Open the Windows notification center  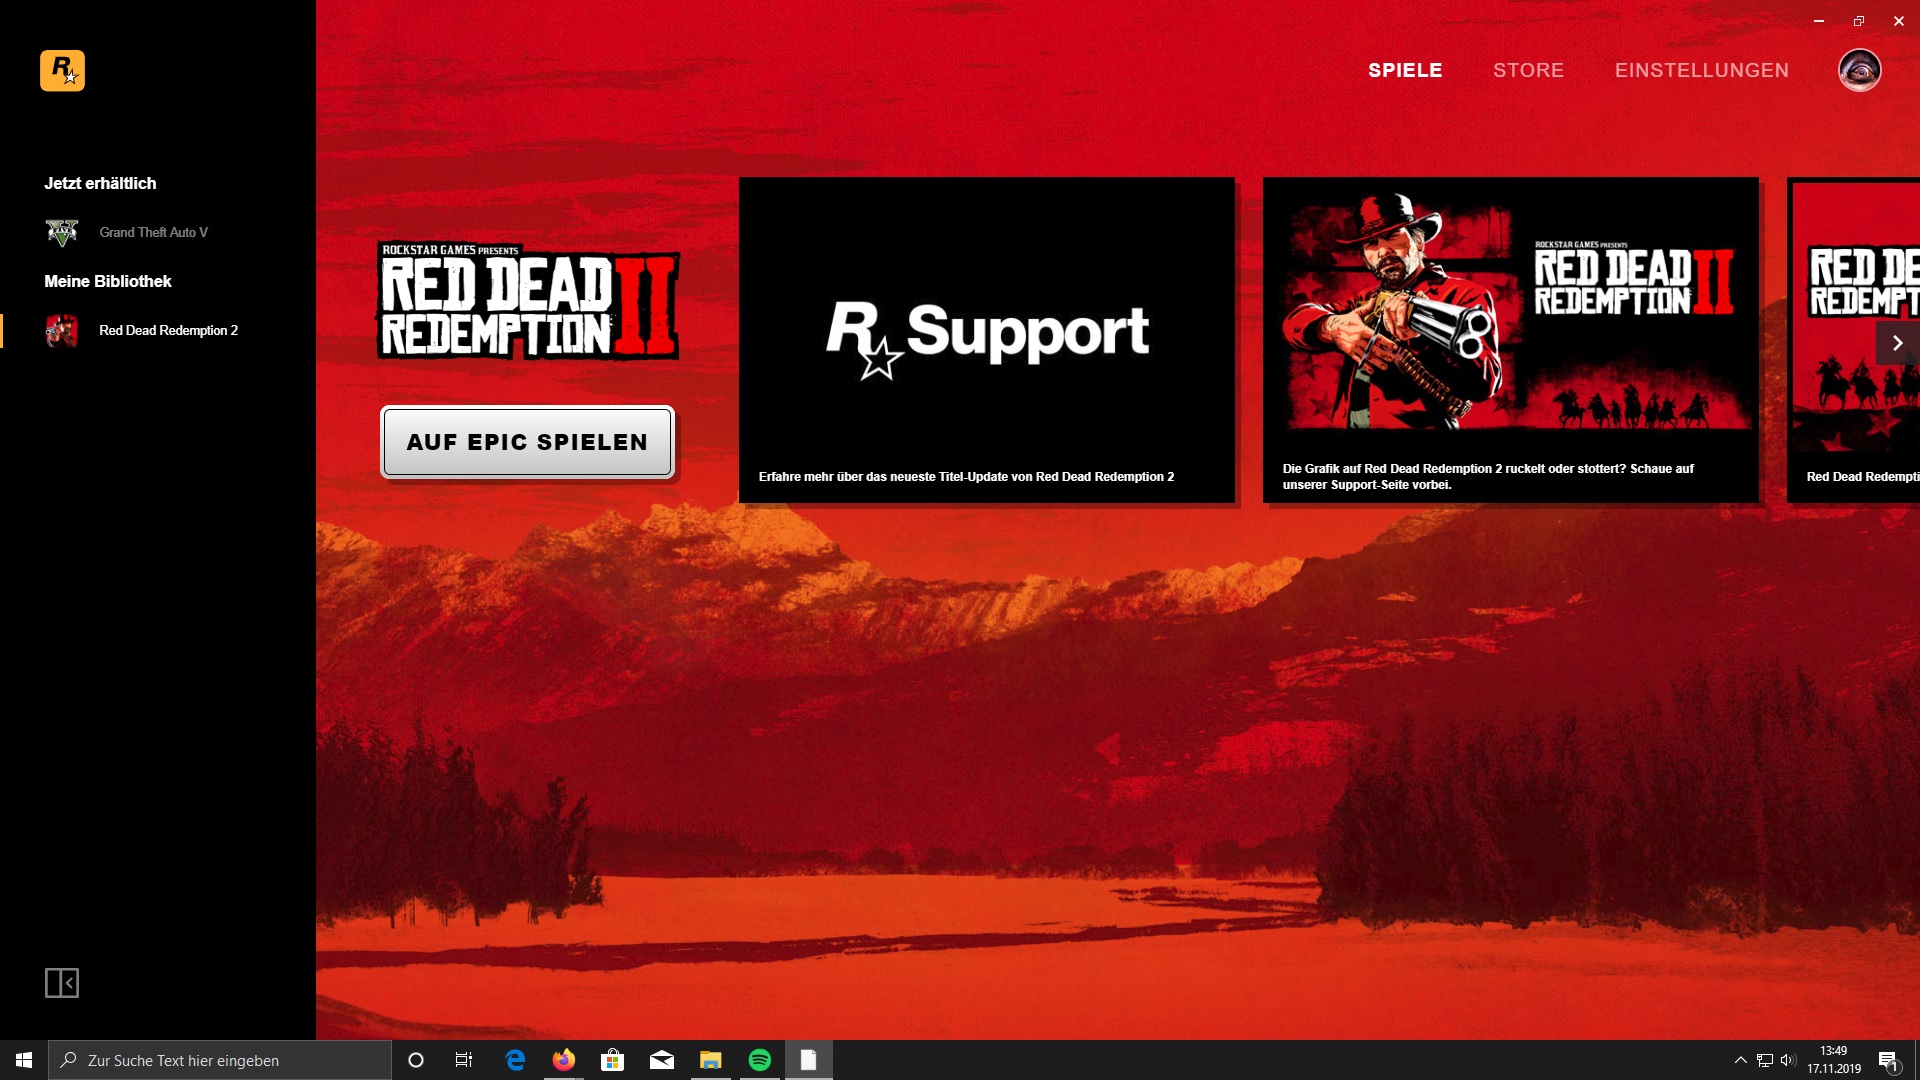point(1888,1060)
